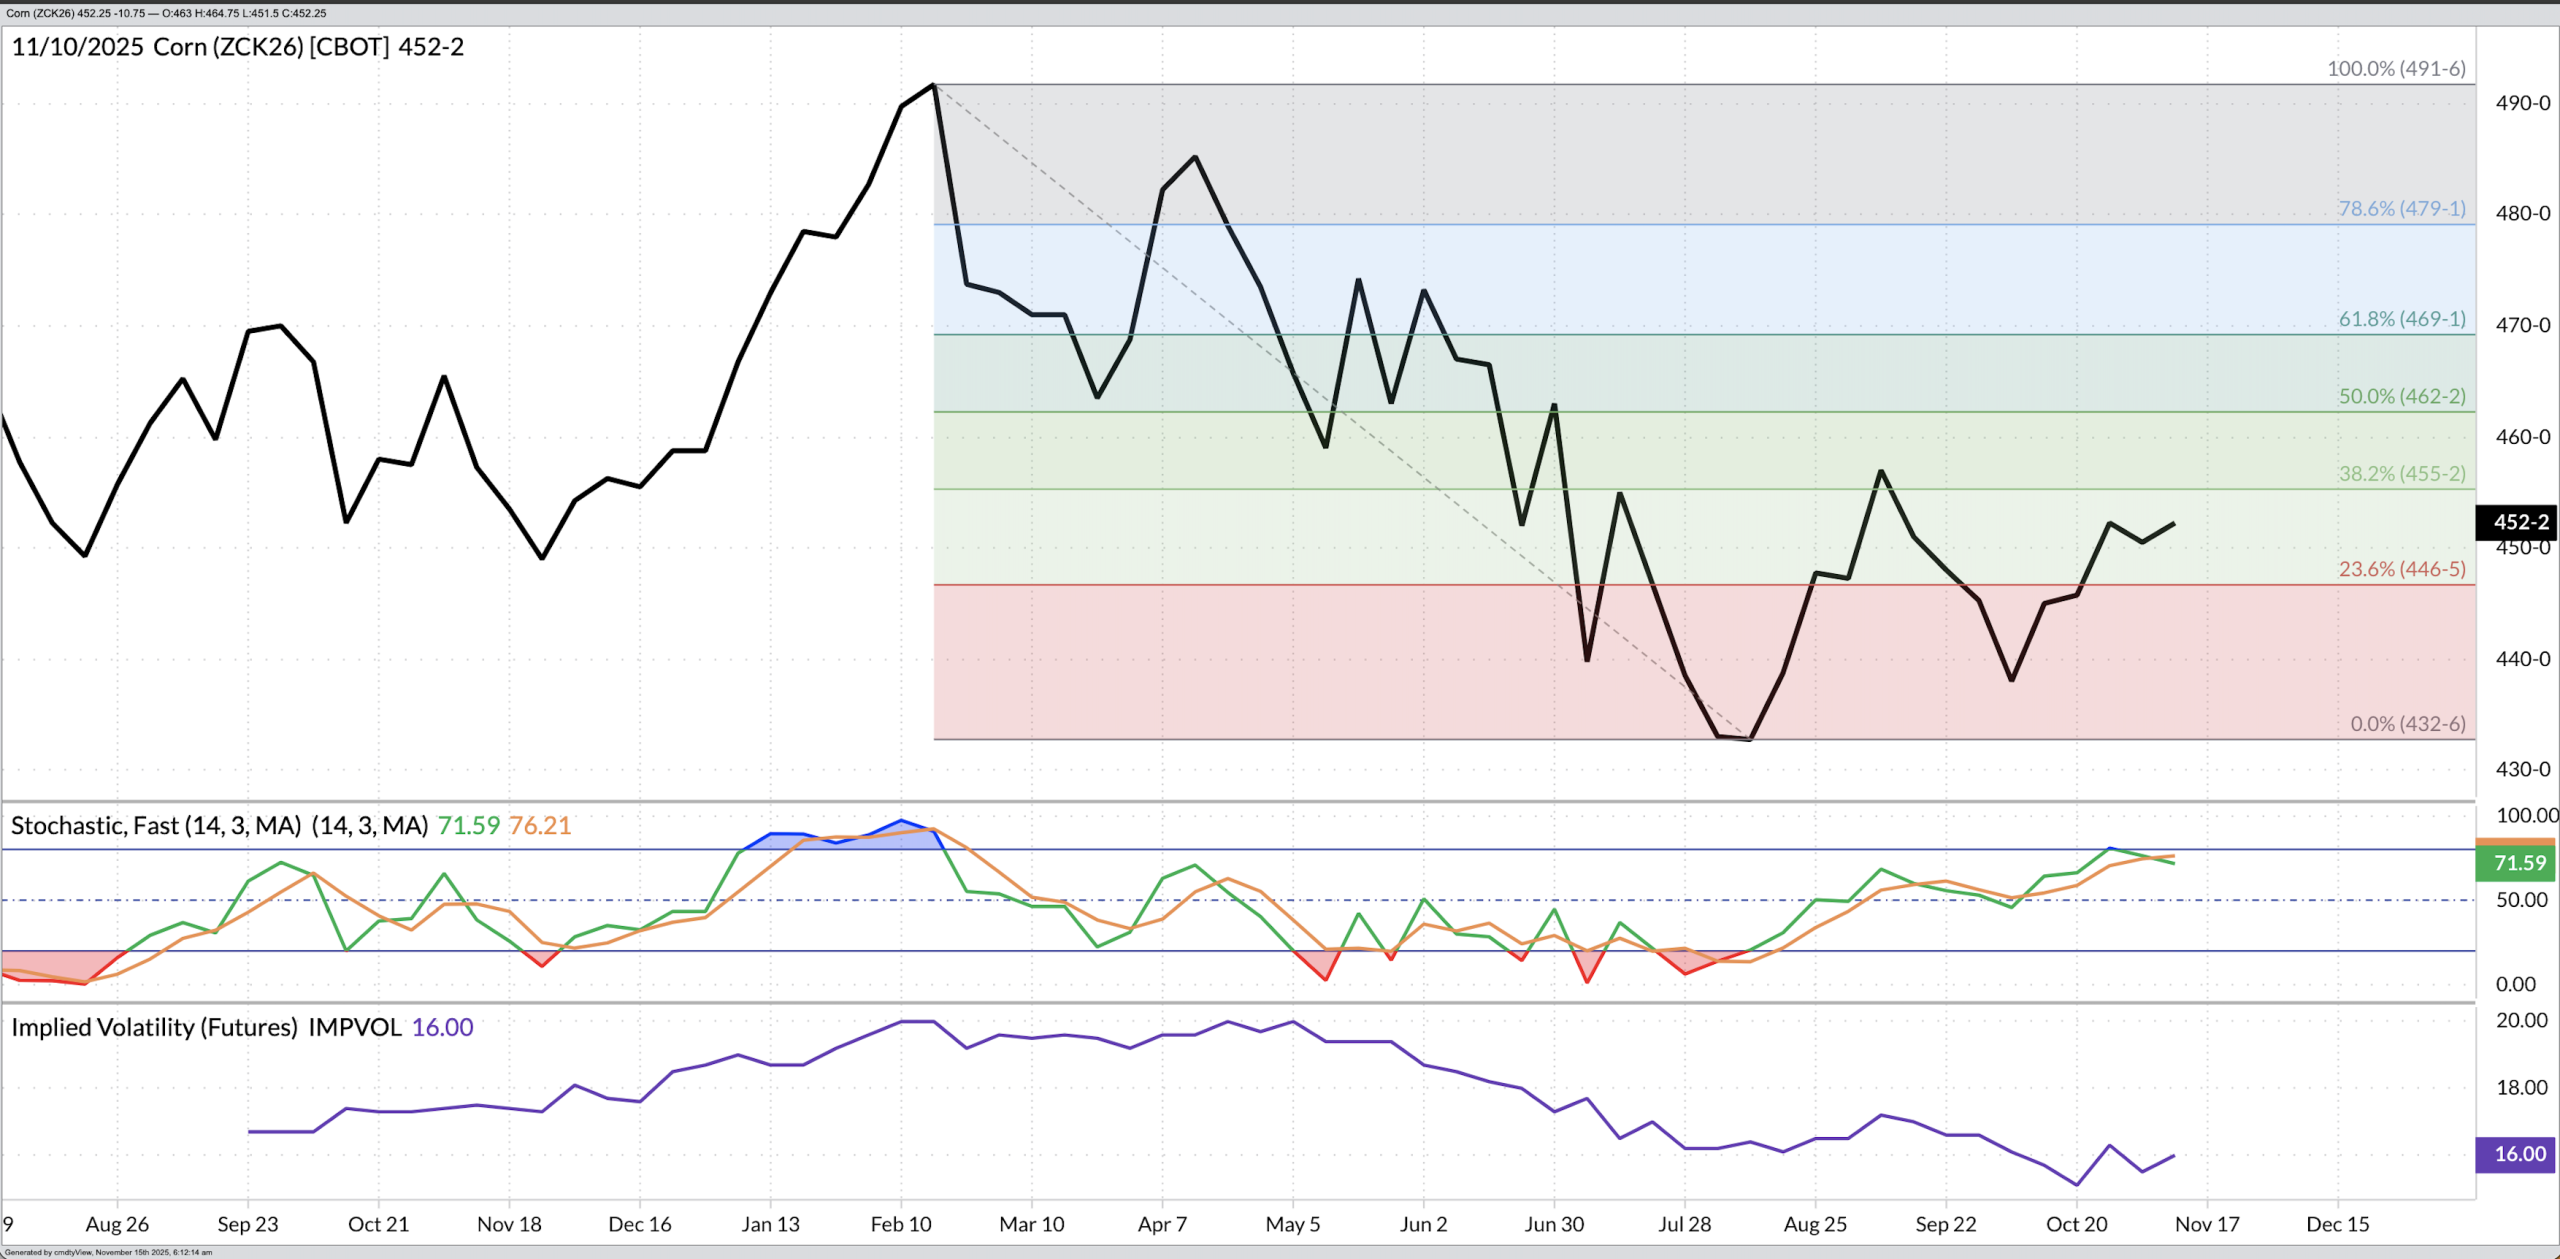Click the 490-0 price axis label
This screenshot has width=2560, height=1259.
tap(2522, 103)
